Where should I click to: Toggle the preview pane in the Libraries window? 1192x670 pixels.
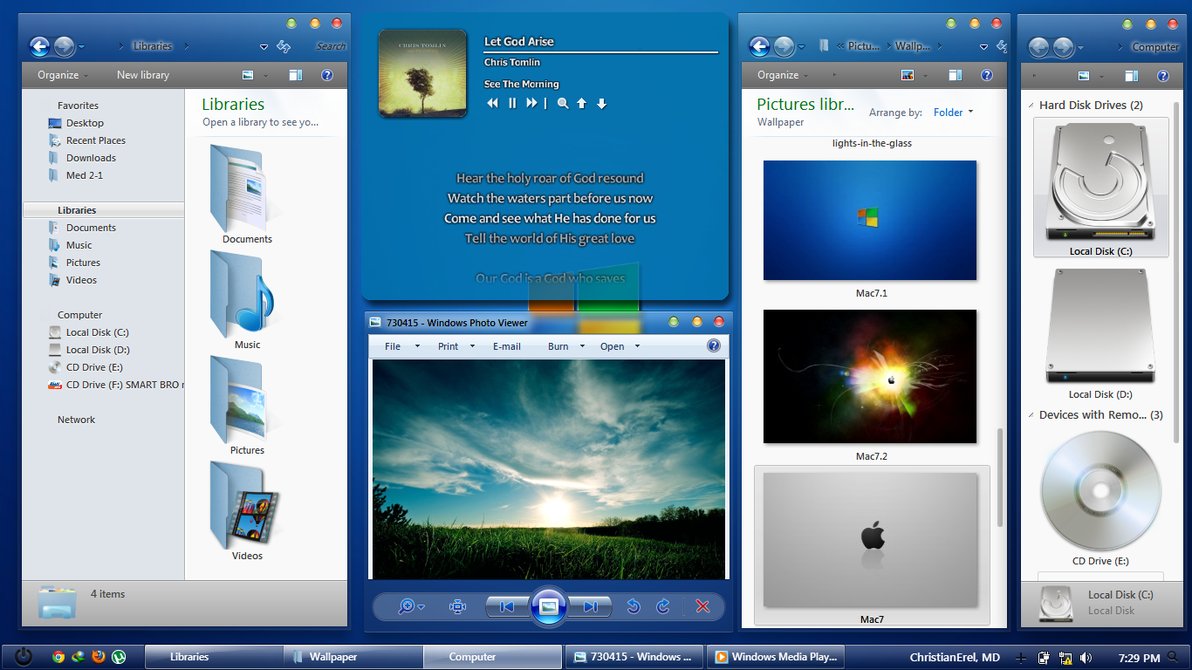[x=296, y=75]
